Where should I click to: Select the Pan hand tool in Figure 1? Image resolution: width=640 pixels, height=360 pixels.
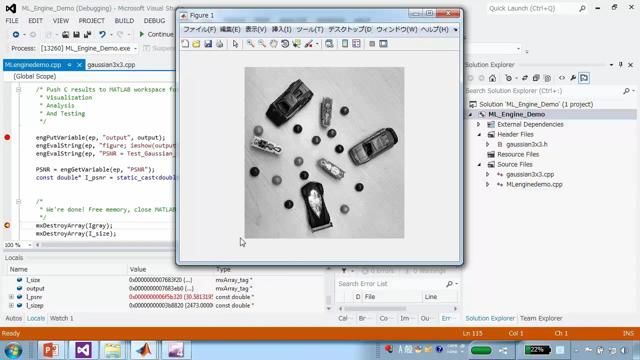tap(273, 44)
